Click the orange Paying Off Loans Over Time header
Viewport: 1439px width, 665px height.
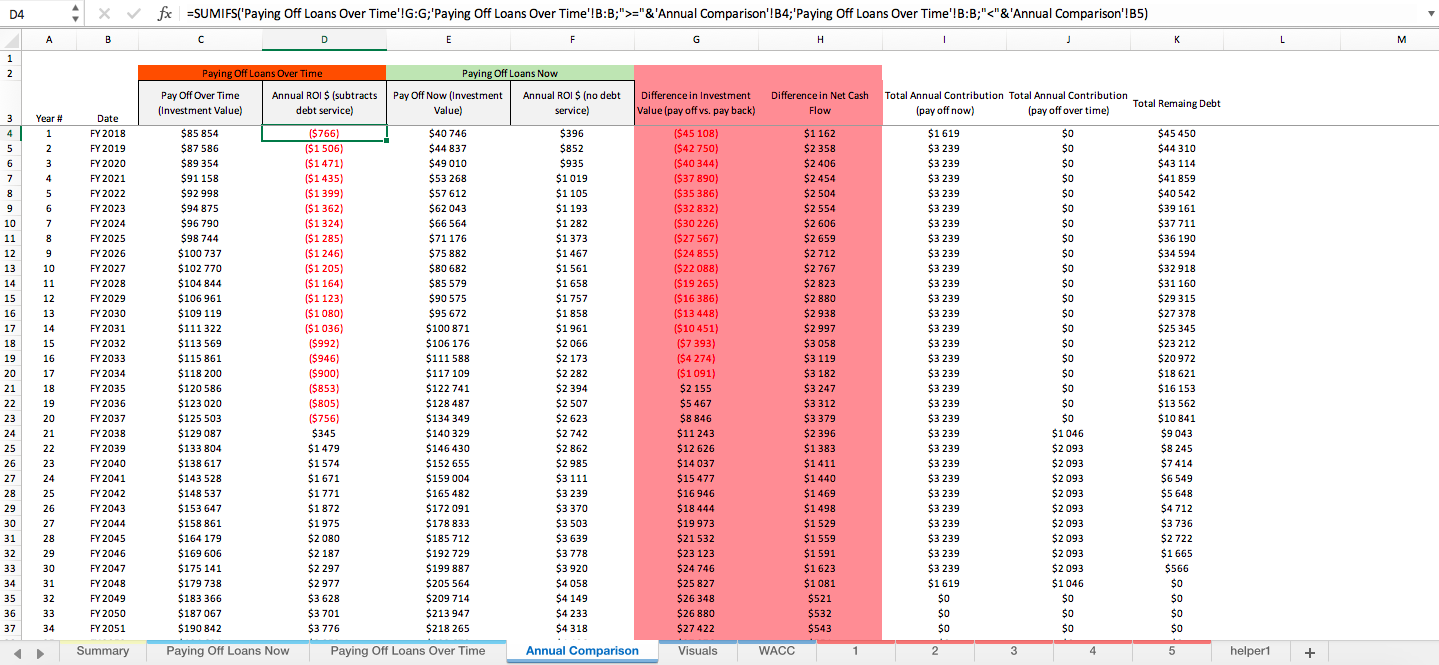[x=262, y=73]
